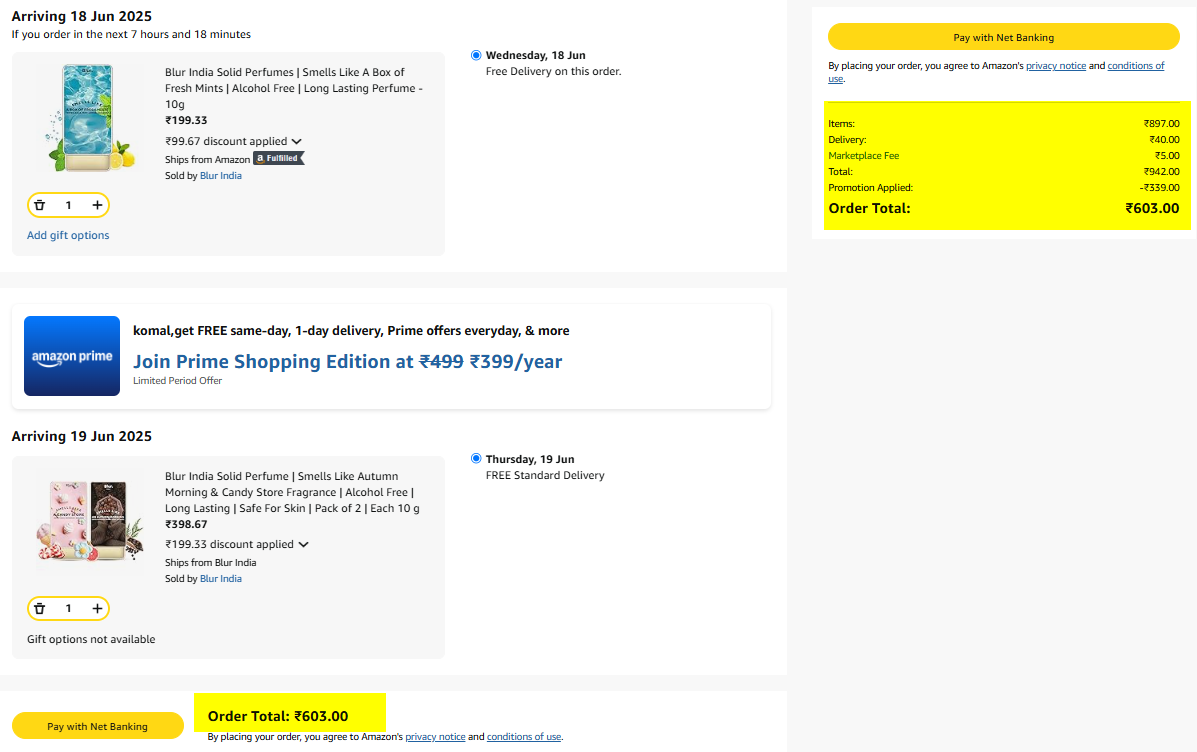Open privacy notice link in order summary
This screenshot has width=1197, height=752.
coord(1056,66)
